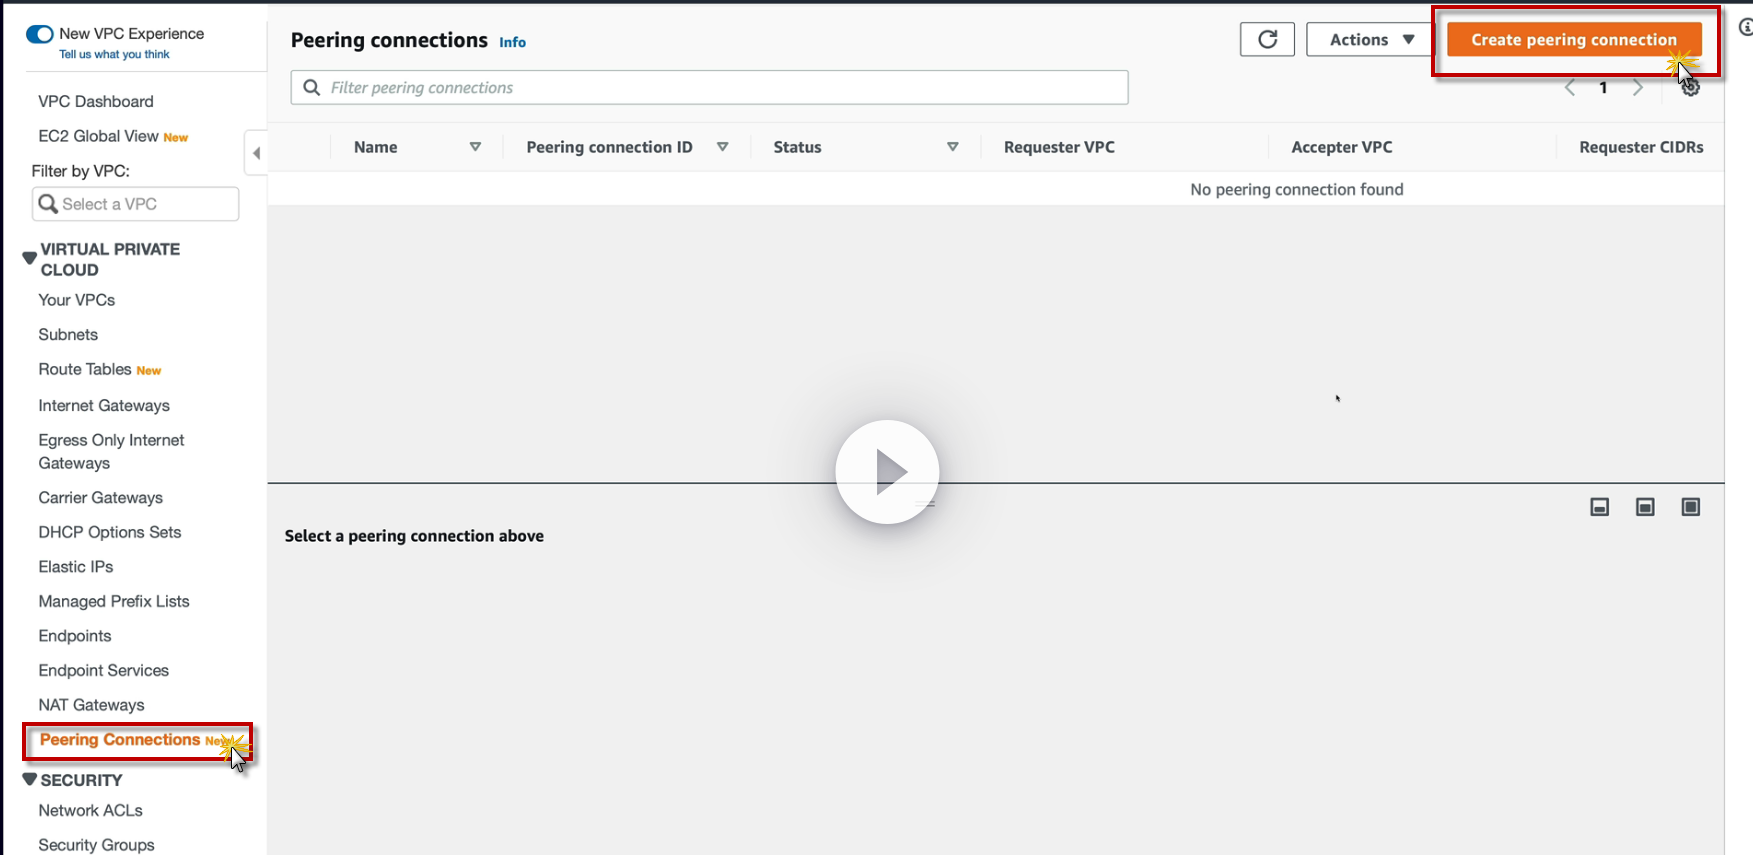Go to NAT Gateways
1753x855 pixels.
[x=91, y=705]
